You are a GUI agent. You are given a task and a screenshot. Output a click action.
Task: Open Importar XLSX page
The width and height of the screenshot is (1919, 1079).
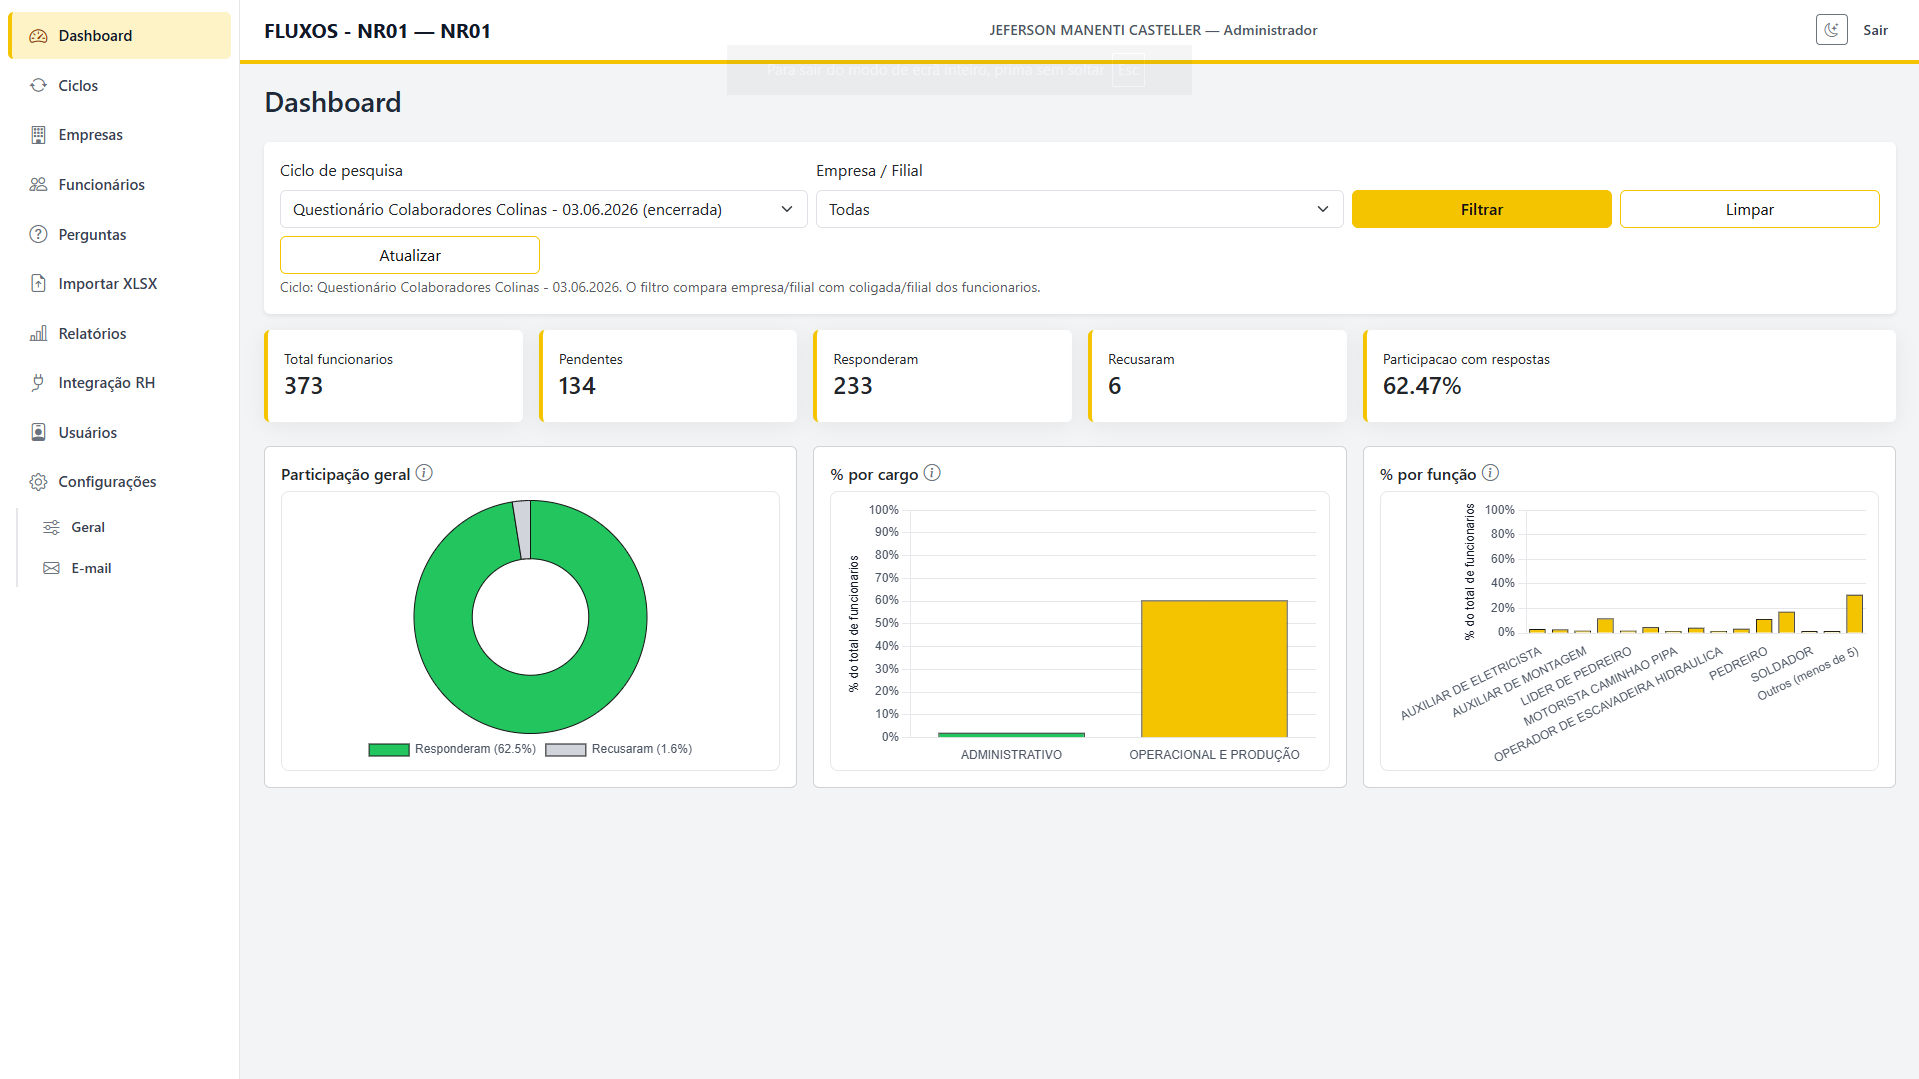click(x=120, y=284)
